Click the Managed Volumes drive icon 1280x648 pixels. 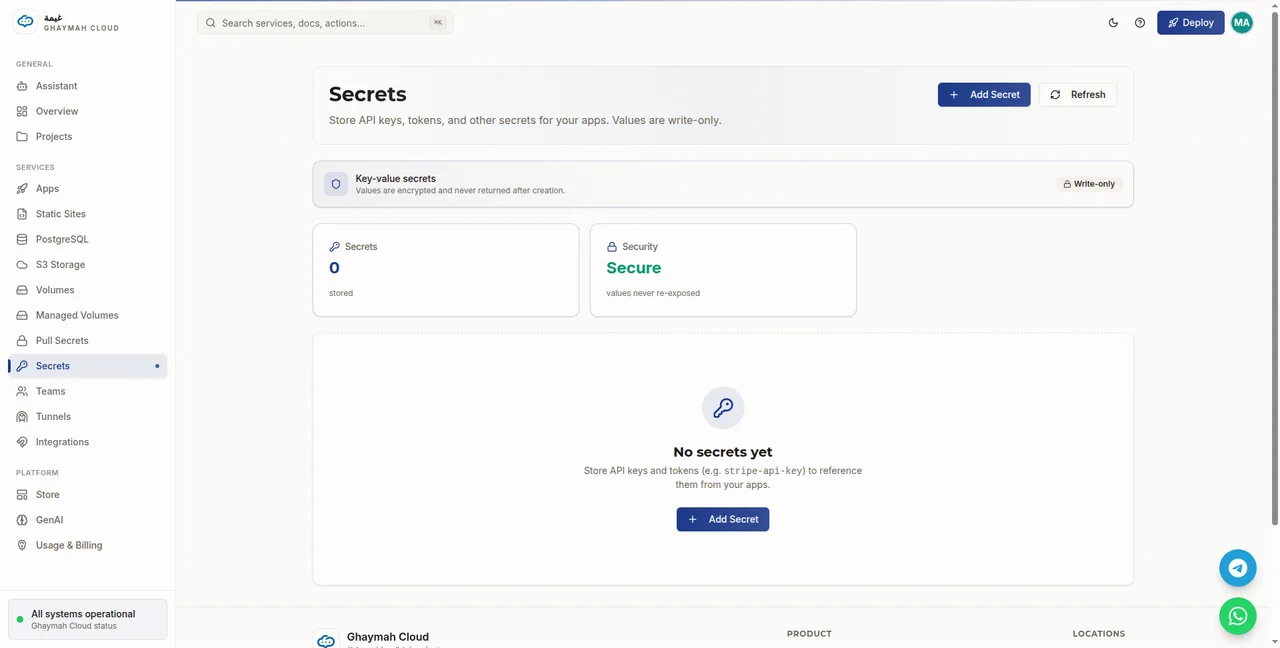(x=22, y=315)
